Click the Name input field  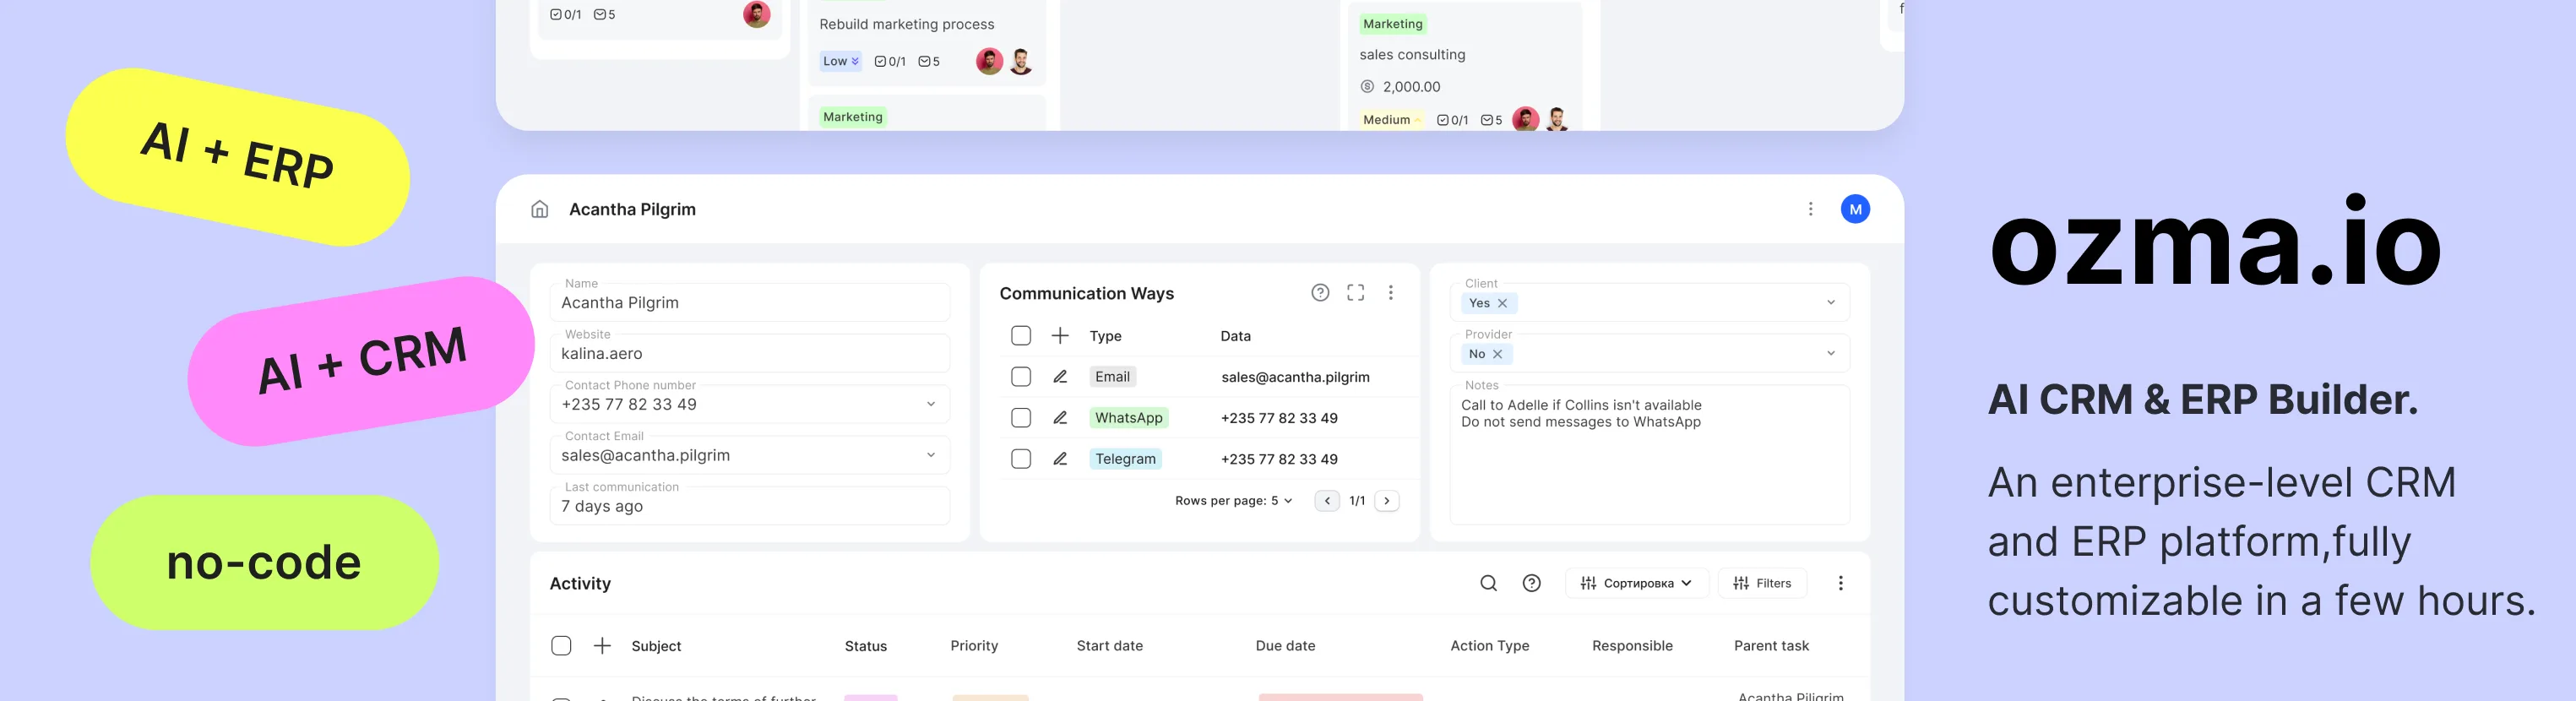coord(749,302)
